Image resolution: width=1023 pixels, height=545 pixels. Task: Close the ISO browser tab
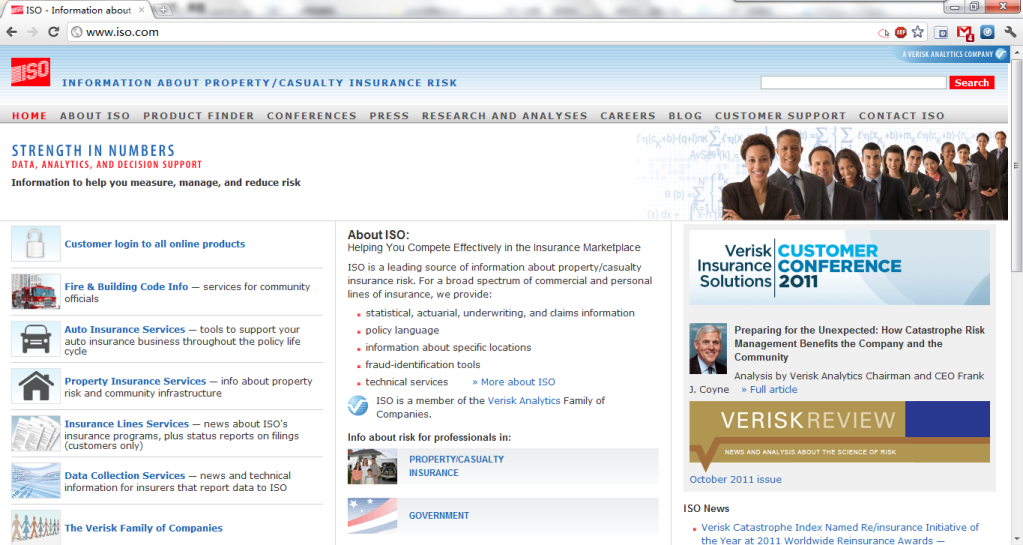point(142,10)
